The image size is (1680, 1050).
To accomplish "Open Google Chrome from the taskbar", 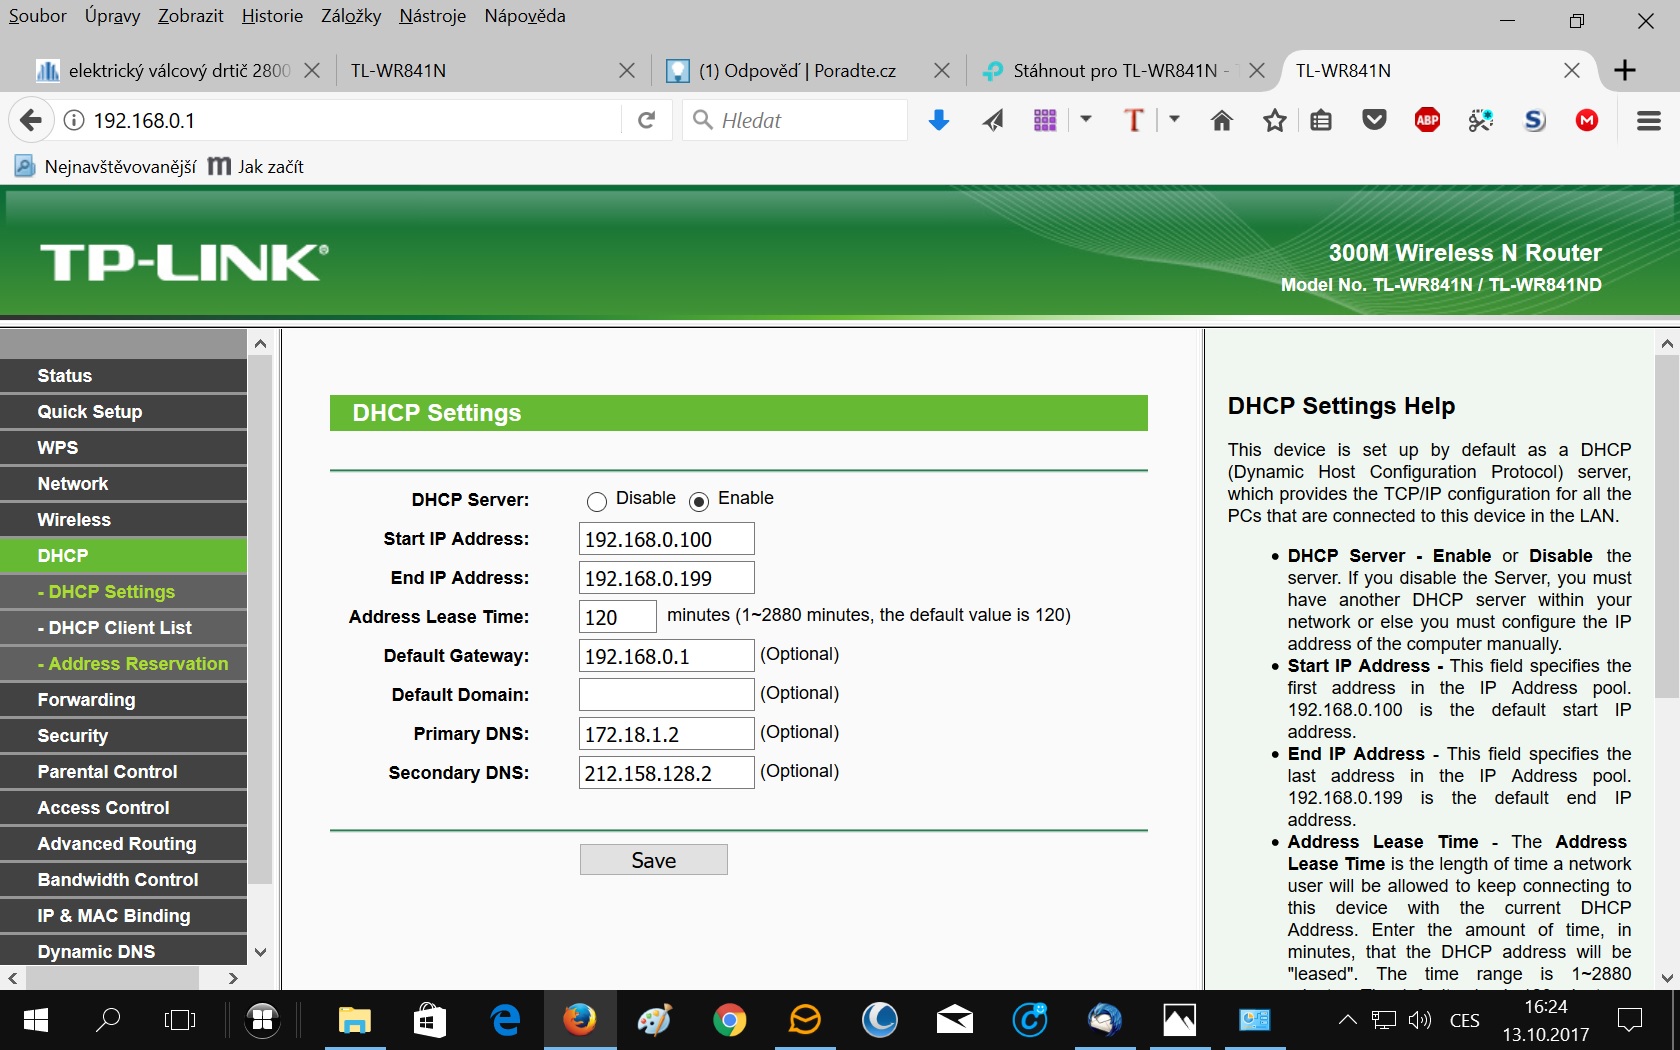I will click(729, 1020).
